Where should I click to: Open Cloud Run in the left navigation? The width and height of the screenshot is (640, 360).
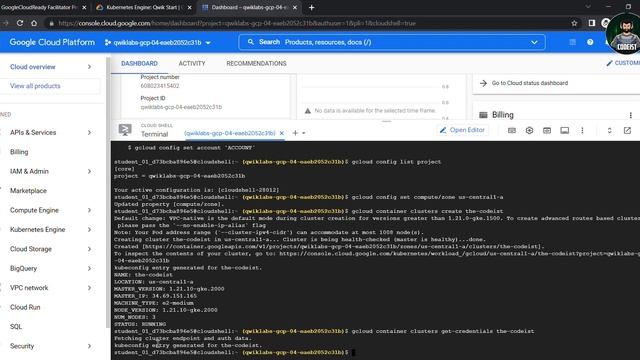25,307
